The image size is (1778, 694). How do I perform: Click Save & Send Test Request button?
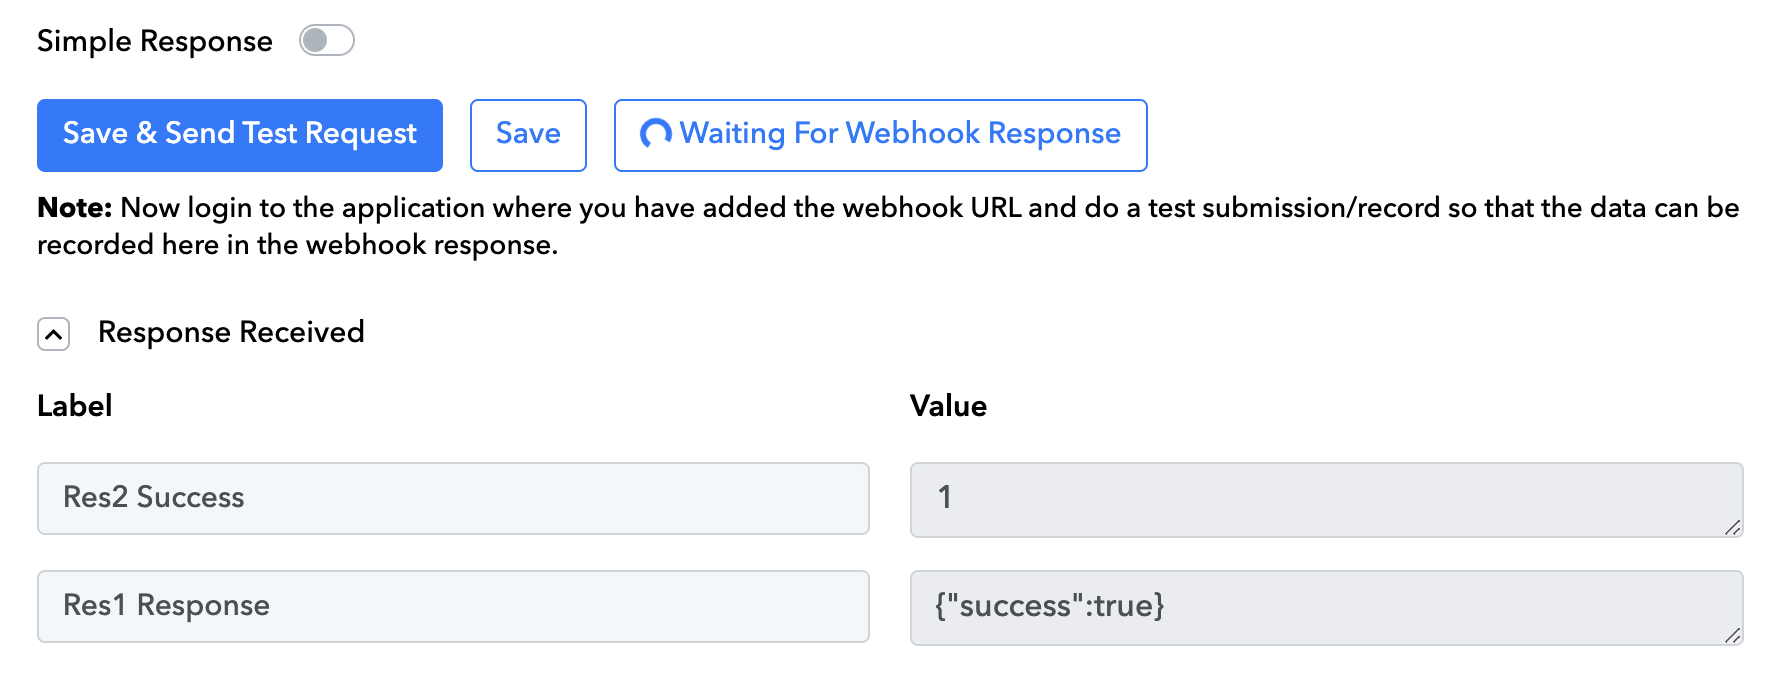(x=240, y=135)
